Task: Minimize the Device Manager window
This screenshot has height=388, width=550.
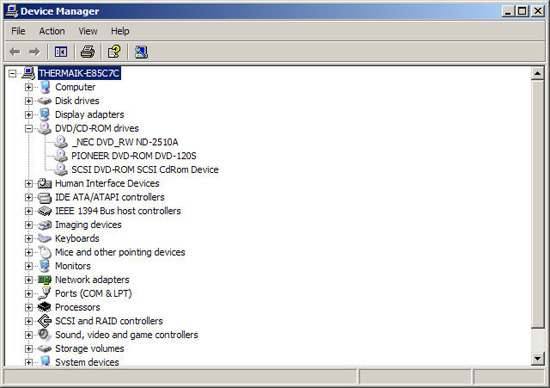Action: pos(508,11)
